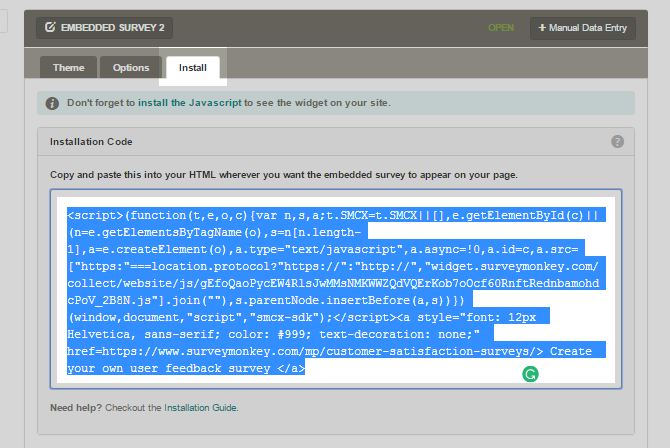
Task: Click the code line containing 'widget.surveymonkey.com/'
Action: click(333, 266)
